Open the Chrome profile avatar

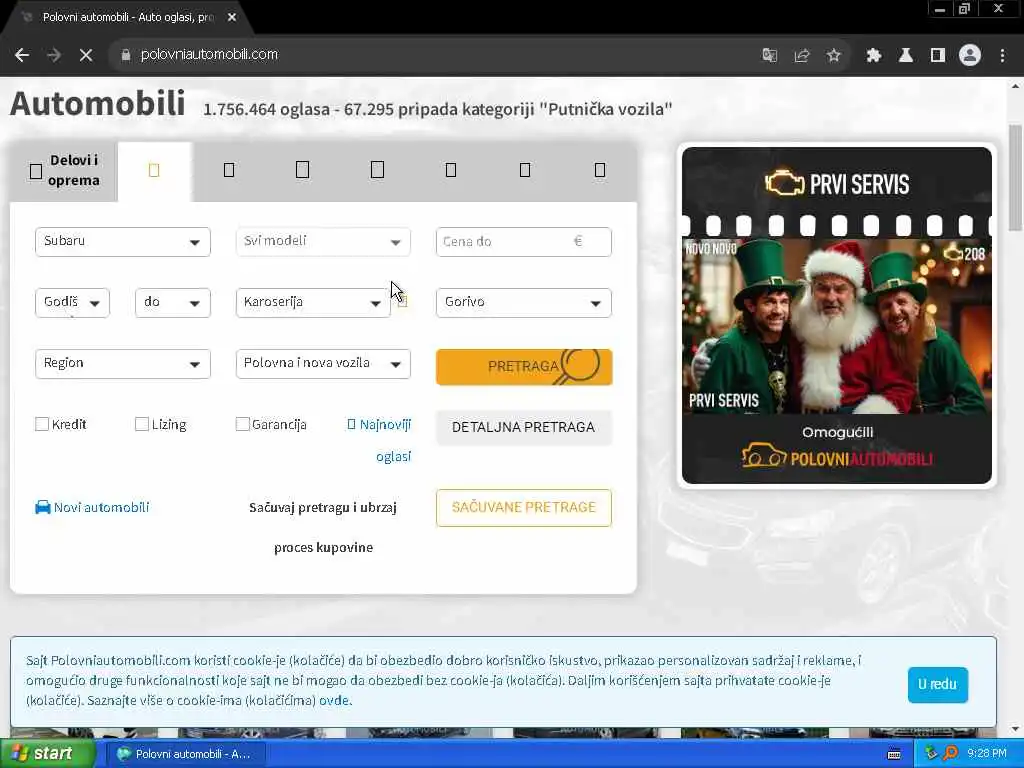970,56
